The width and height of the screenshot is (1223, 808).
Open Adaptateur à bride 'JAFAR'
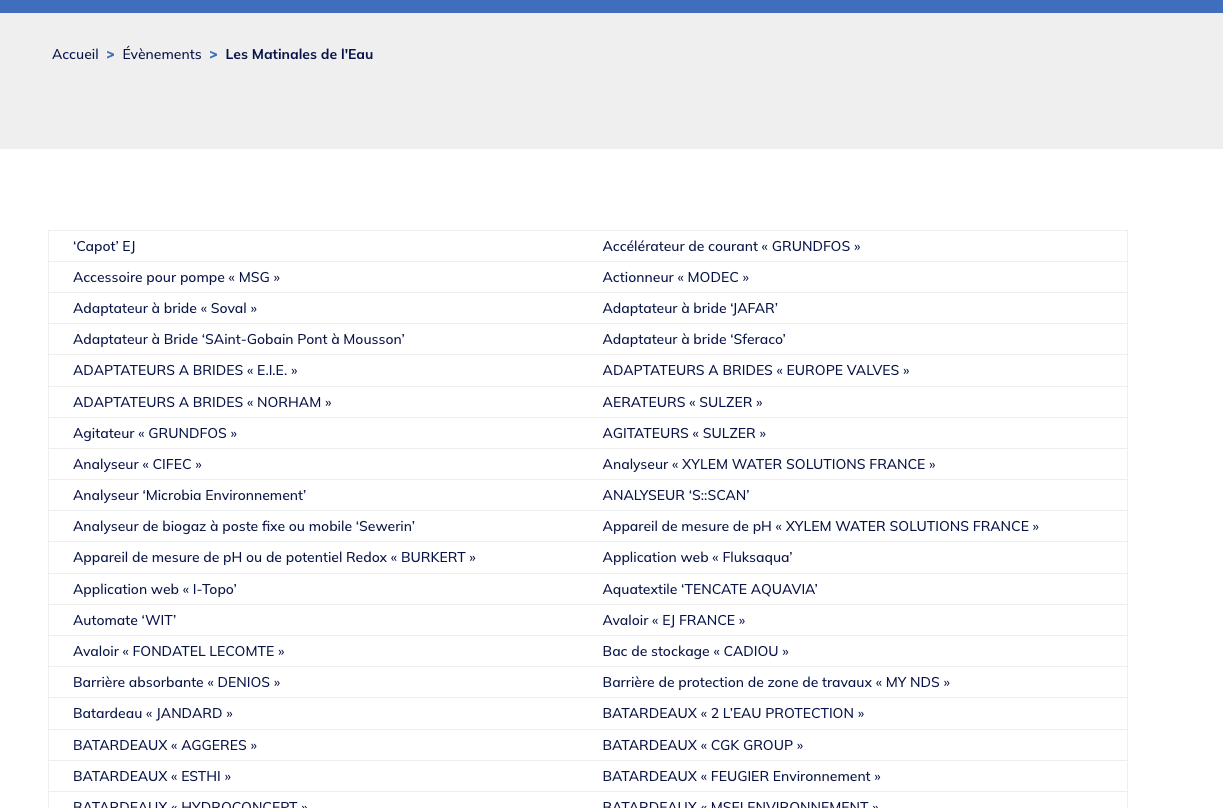[690, 308]
